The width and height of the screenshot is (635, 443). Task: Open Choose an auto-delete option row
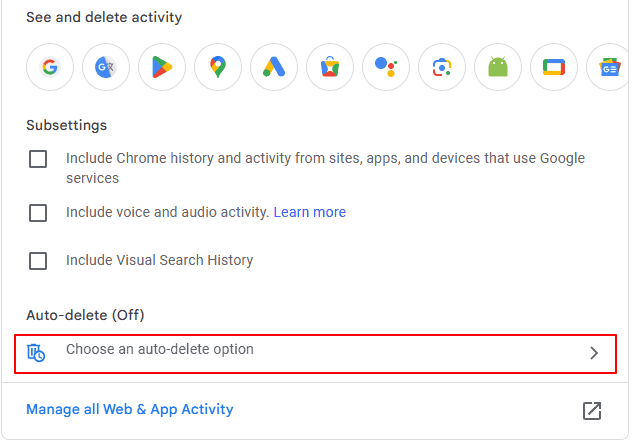coord(315,354)
